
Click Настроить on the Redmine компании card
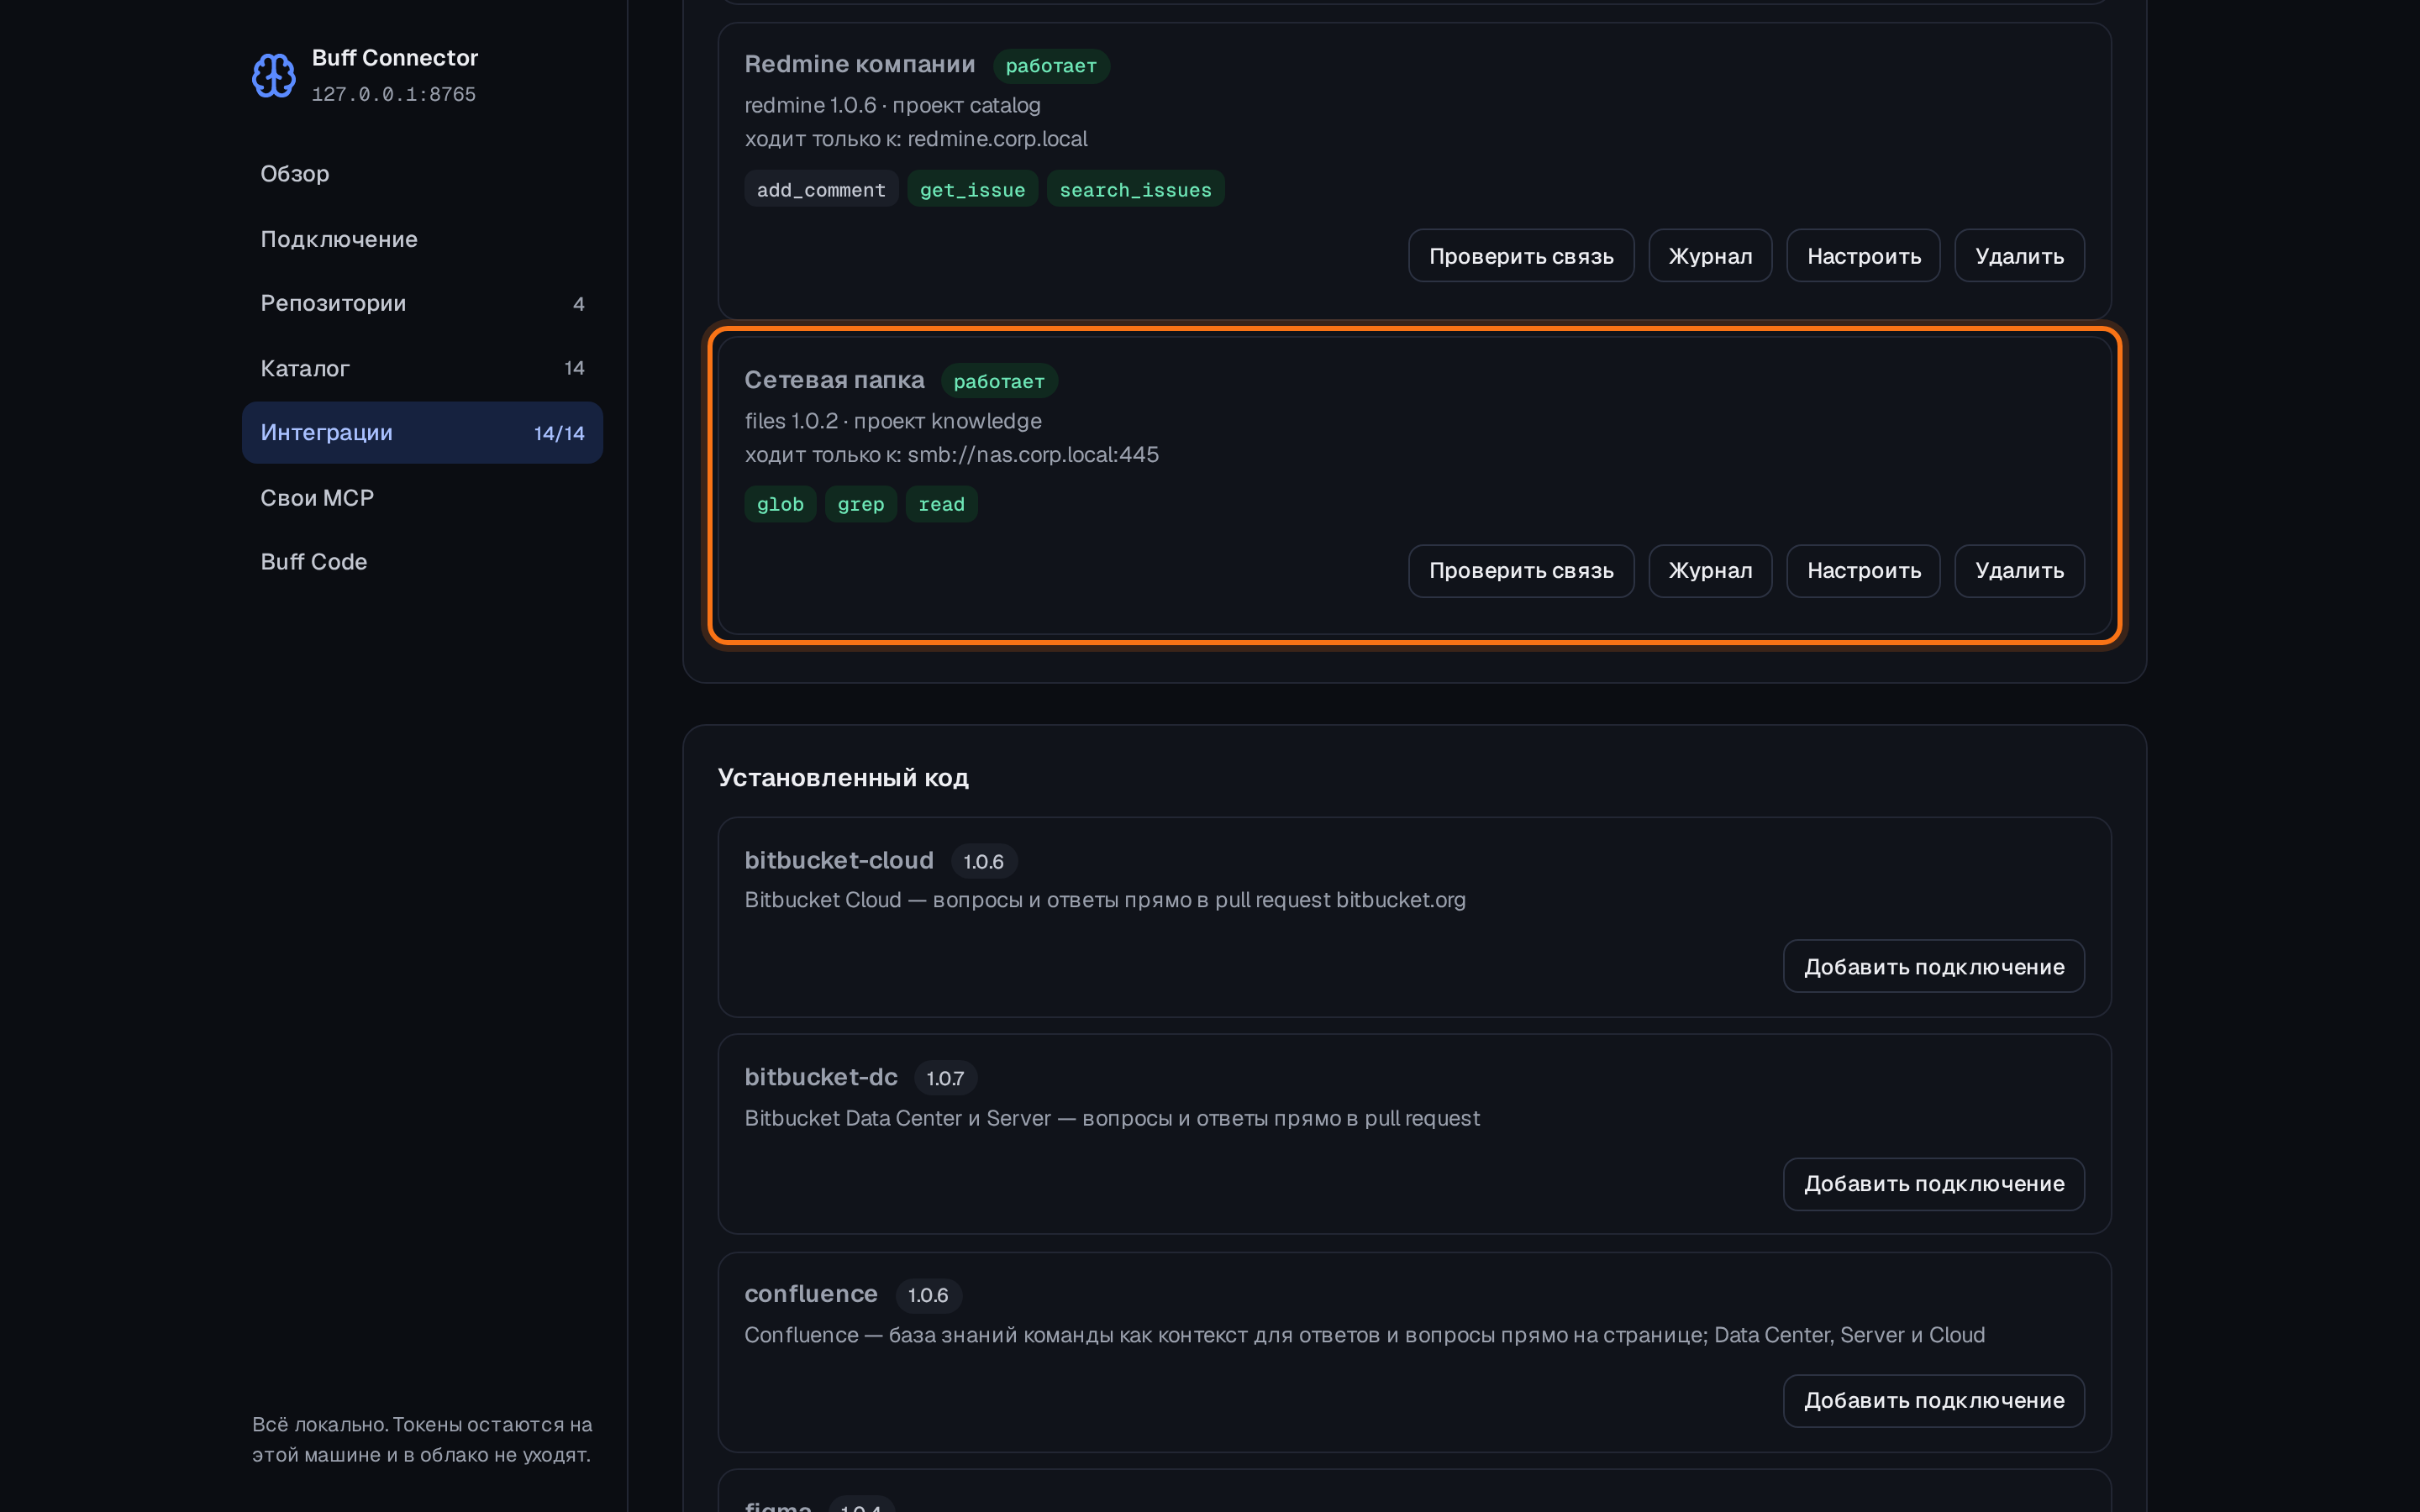[x=1863, y=256]
